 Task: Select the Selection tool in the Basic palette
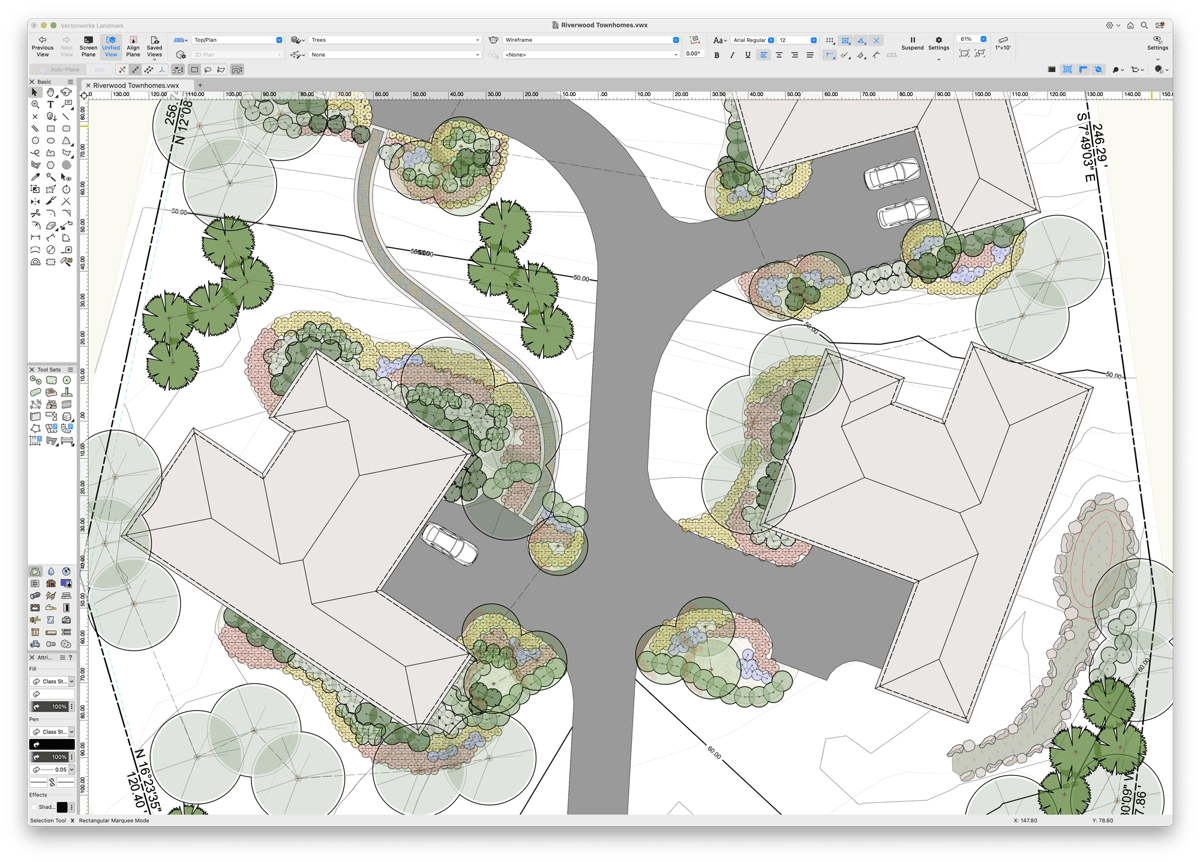[x=34, y=93]
